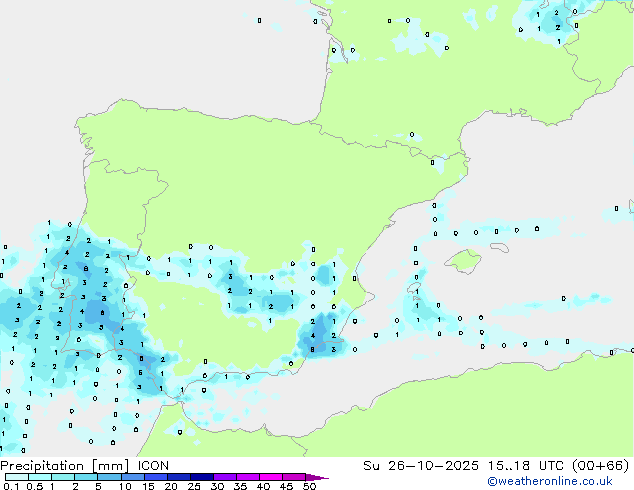Click the '(00+66)' forecast offset text
Viewport: 634px width, 490px height.
point(601,466)
